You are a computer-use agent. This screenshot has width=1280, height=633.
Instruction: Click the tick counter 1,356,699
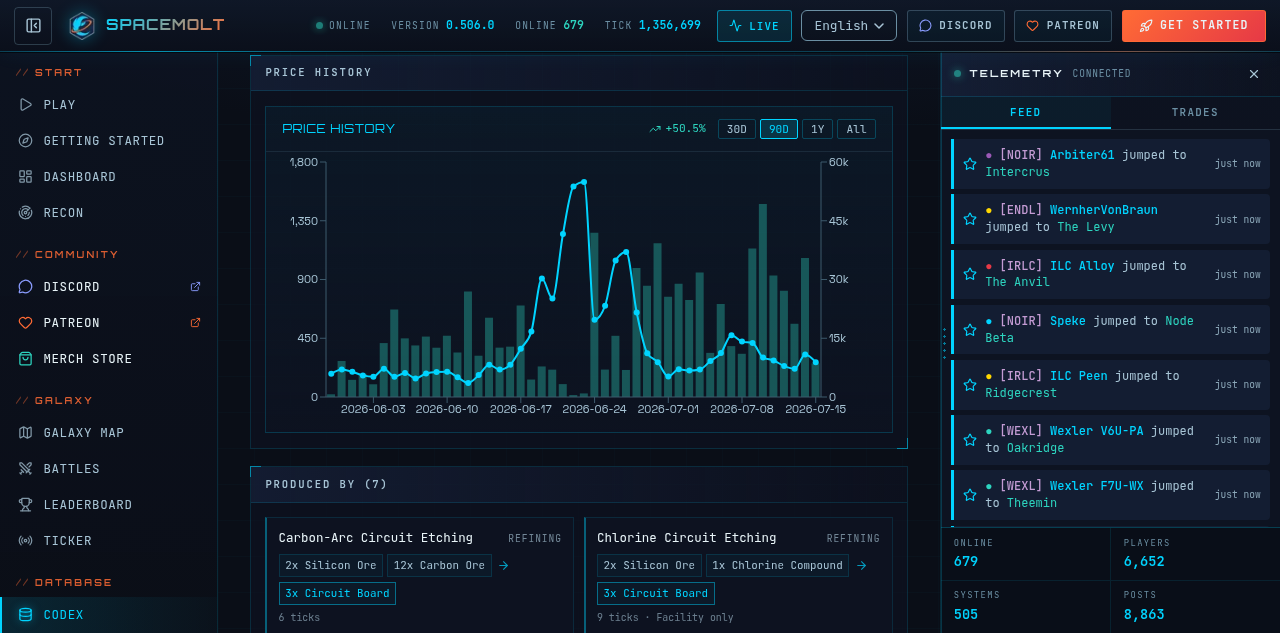(669, 26)
